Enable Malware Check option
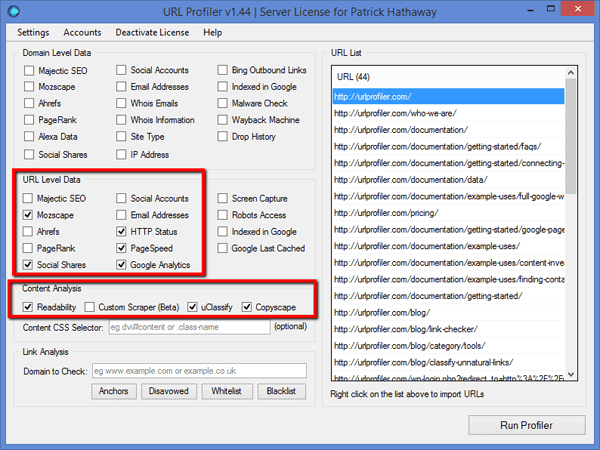 tap(222, 103)
